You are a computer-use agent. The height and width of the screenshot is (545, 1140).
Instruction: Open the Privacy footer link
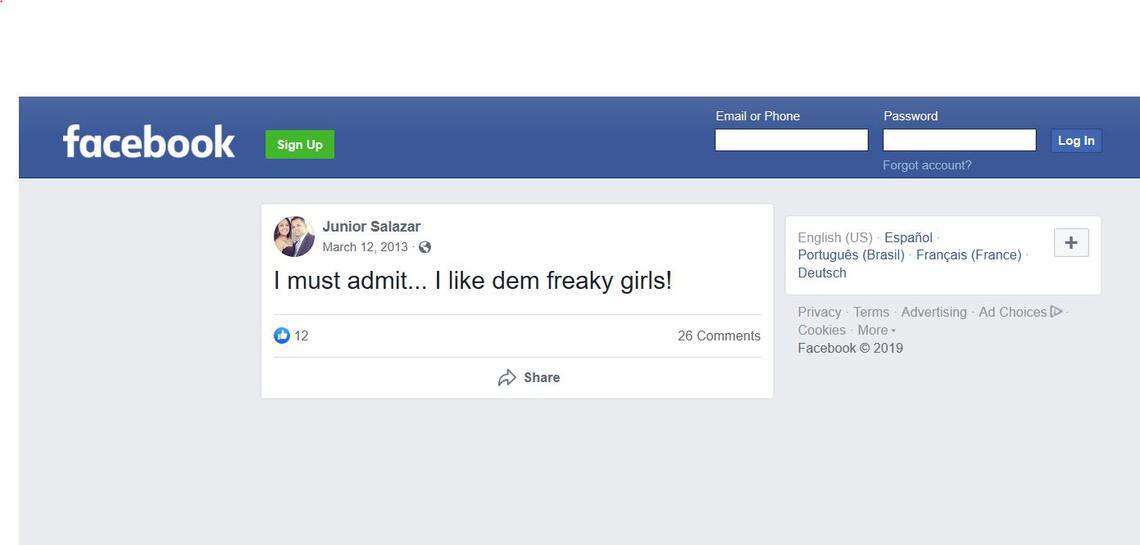819,312
